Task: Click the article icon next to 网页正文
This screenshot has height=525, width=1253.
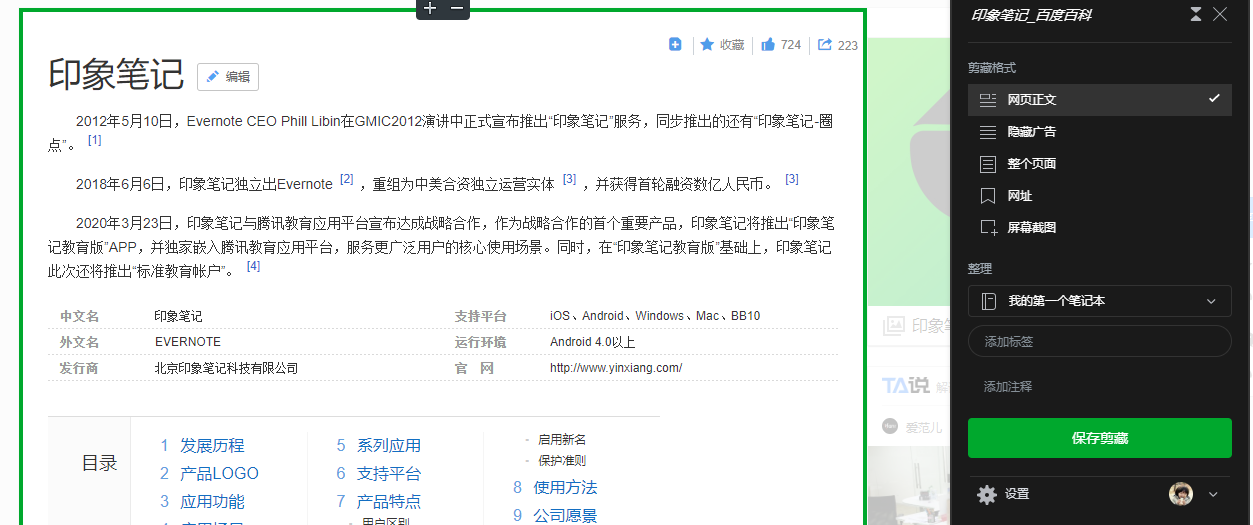Action: pos(988,99)
